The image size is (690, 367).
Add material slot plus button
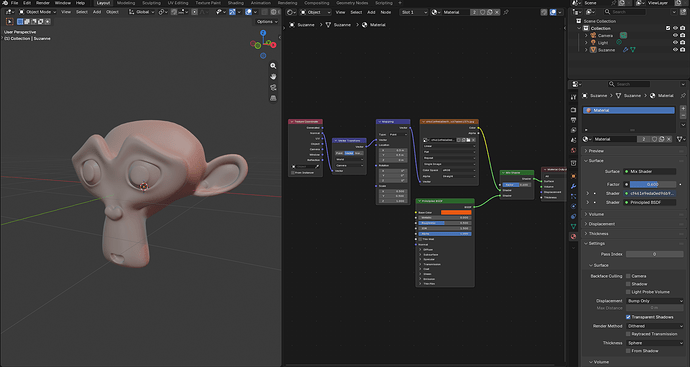point(683,109)
